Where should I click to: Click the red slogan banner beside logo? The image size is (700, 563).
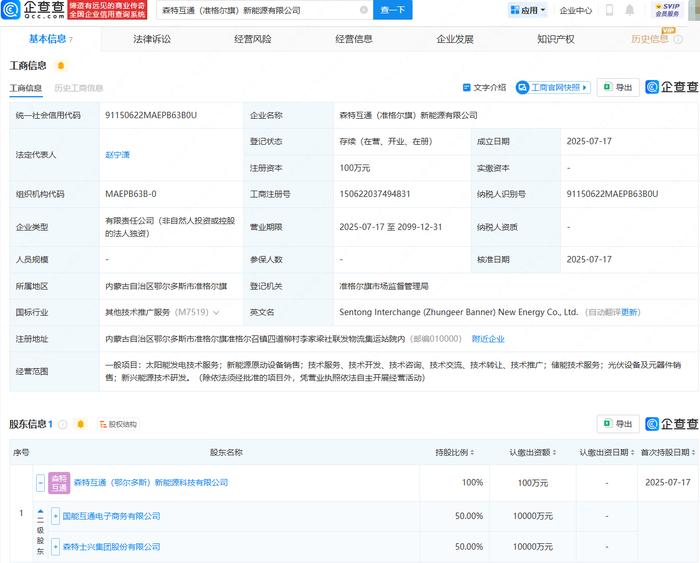click(107, 10)
